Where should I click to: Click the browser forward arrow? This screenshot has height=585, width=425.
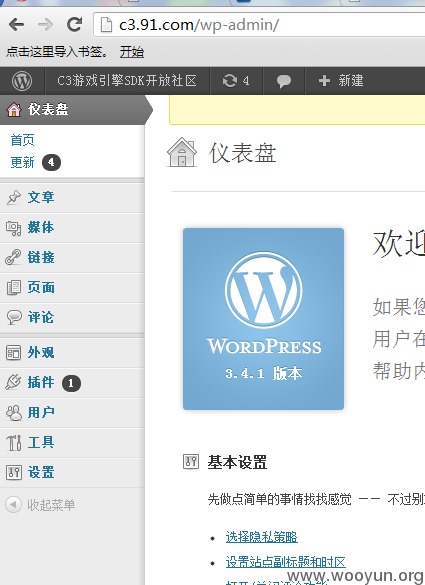(45, 25)
